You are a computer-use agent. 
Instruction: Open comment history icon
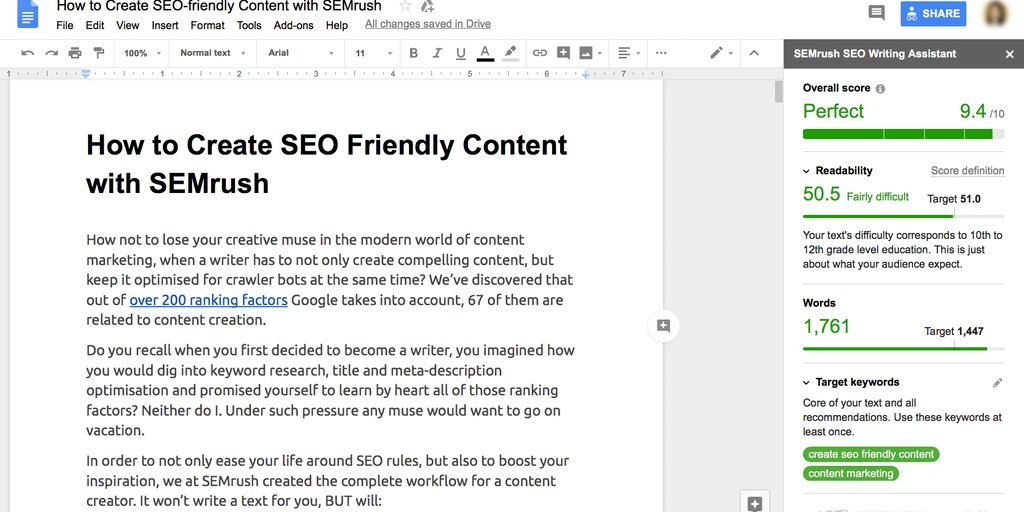coord(876,13)
